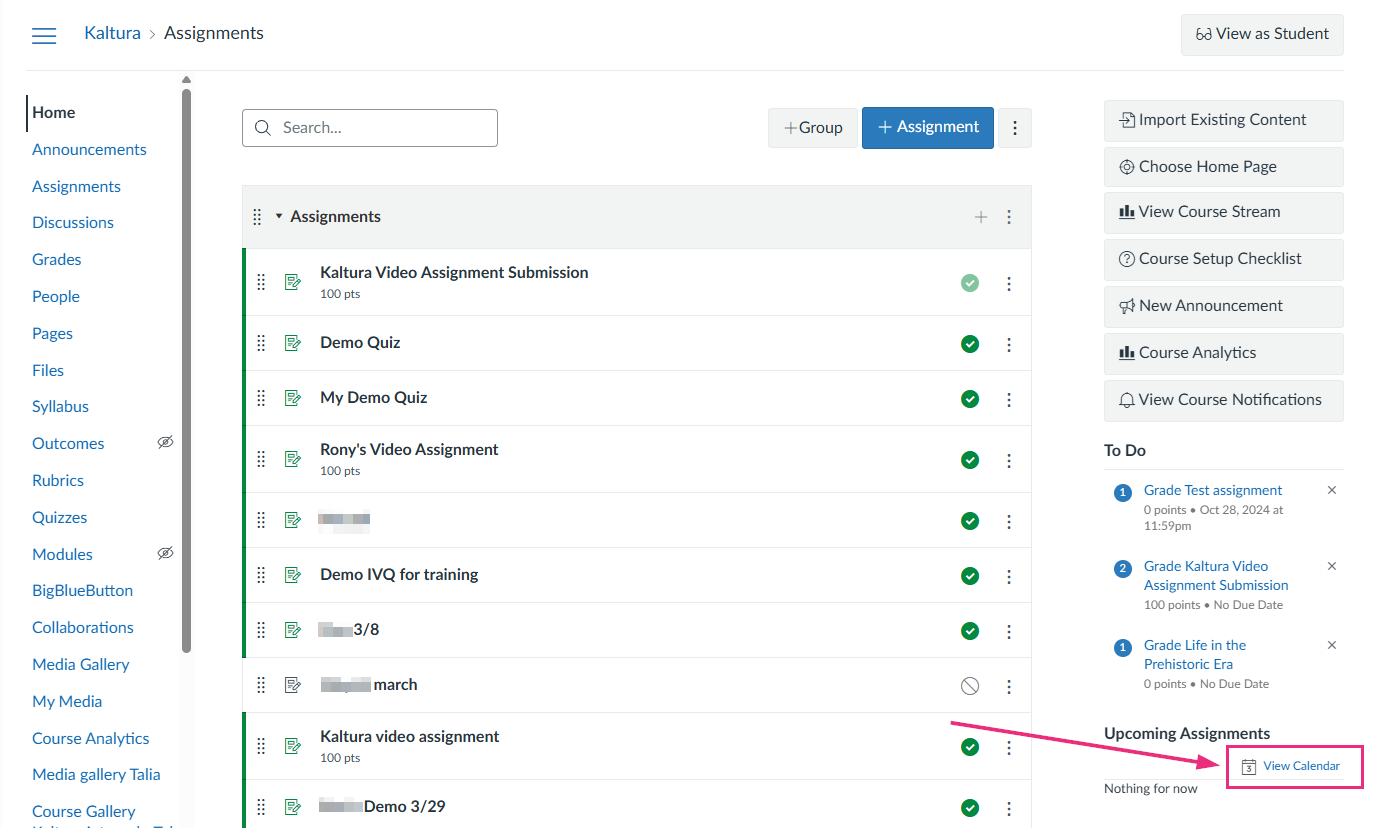
Task: Toggle publish status of Kaltura Video Assignment Submission
Action: coord(969,283)
